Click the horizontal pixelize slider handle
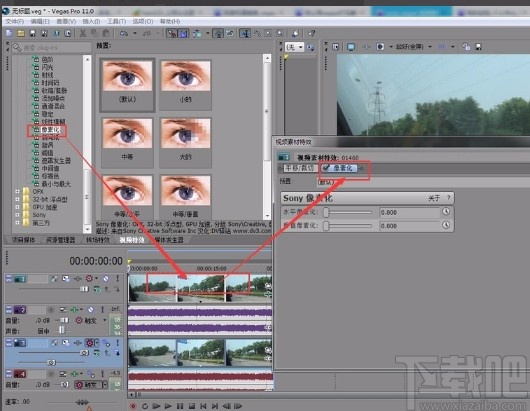This screenshot has height=411, width=530. pyautogui.click(x=326, y=213)
